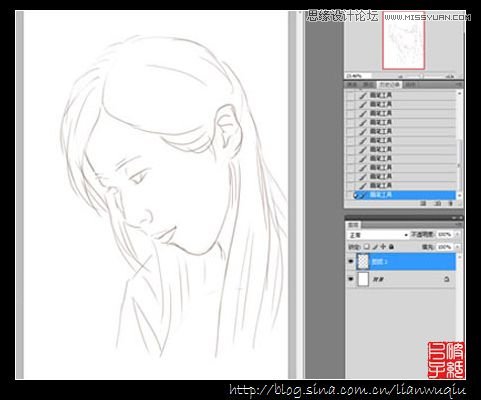Viewport: 481px width, 400px height.
Task: Select the Background (背景) layer name
Action: (x=378, y=279)
